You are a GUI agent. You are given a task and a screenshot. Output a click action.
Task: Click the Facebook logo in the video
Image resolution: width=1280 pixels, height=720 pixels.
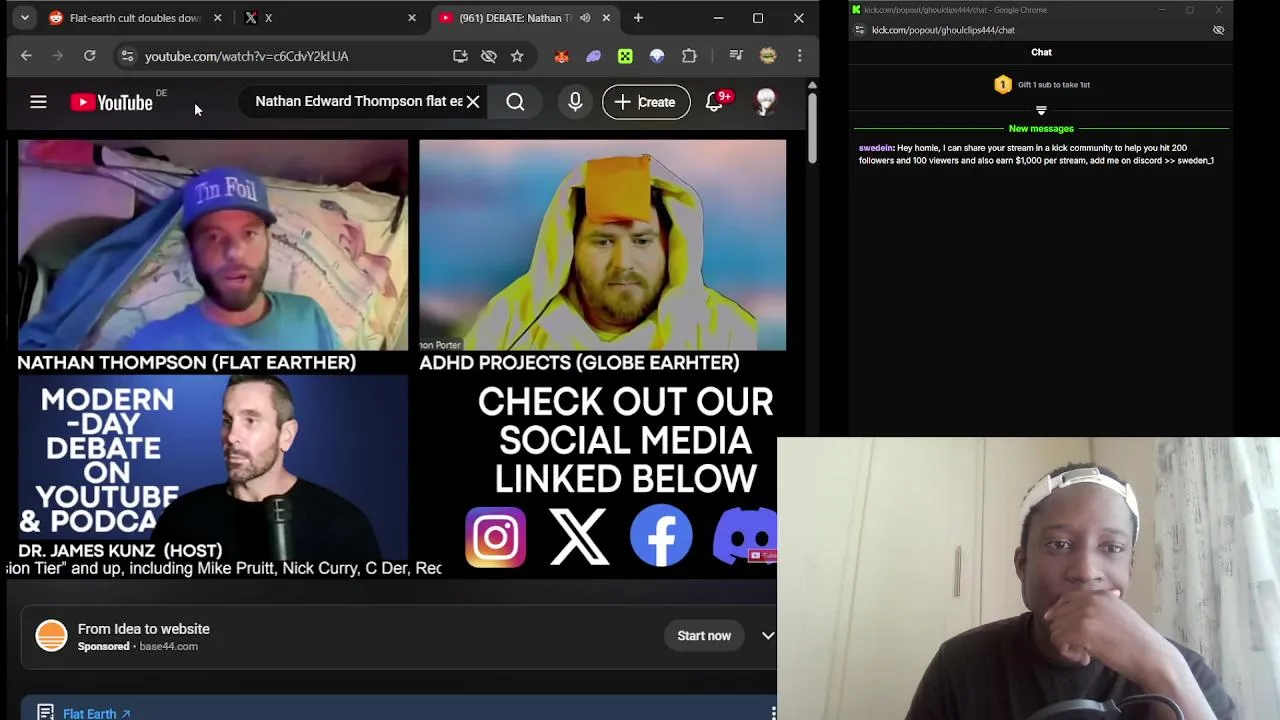(661, 537)
